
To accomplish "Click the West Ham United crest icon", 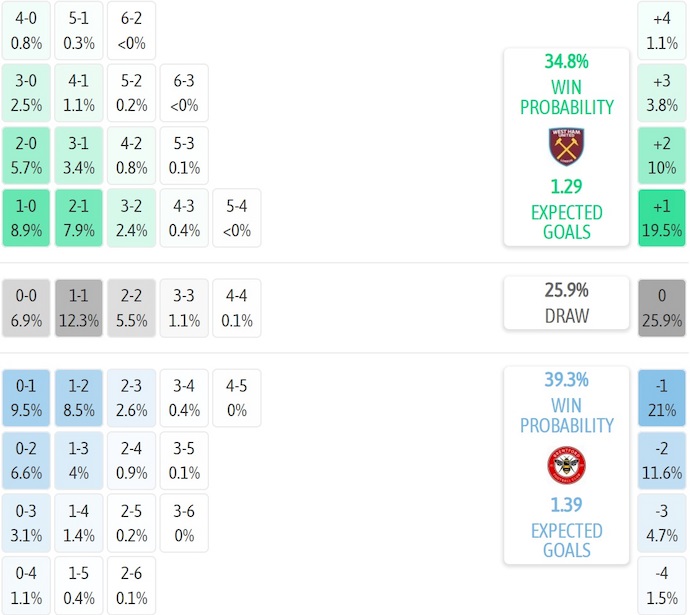I will [x=566, y=147].
